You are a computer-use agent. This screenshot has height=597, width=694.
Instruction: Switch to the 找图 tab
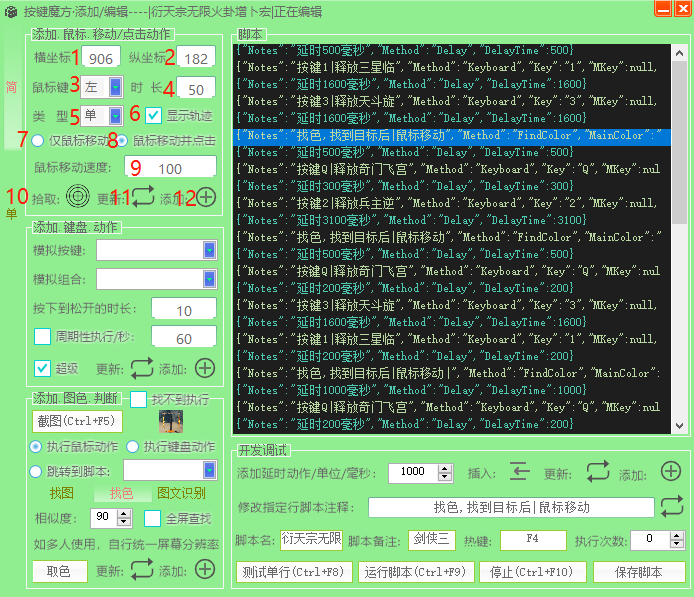point(62,493)
